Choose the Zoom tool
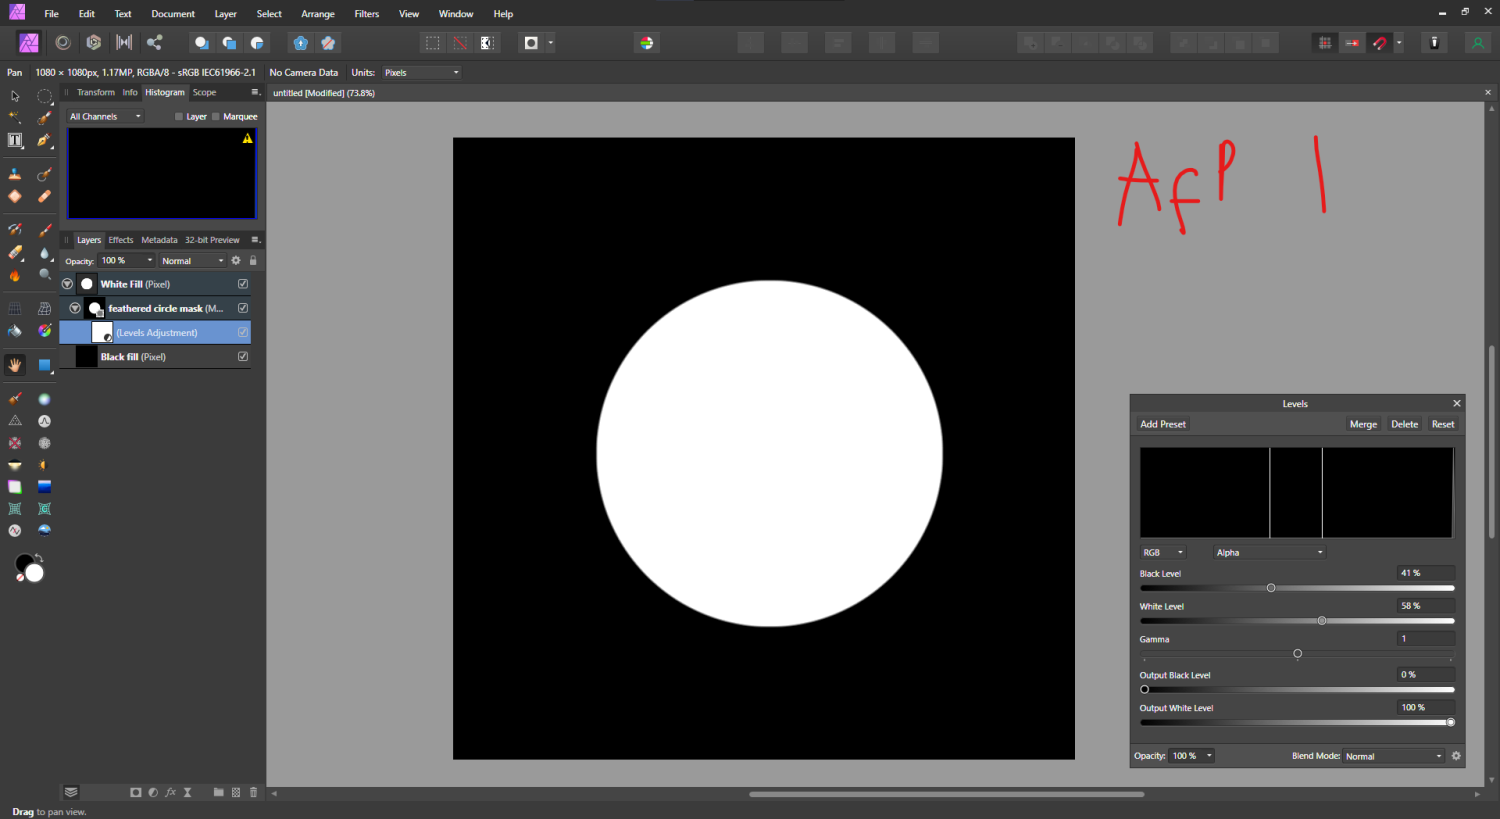1500x819 pixels. 44,274
